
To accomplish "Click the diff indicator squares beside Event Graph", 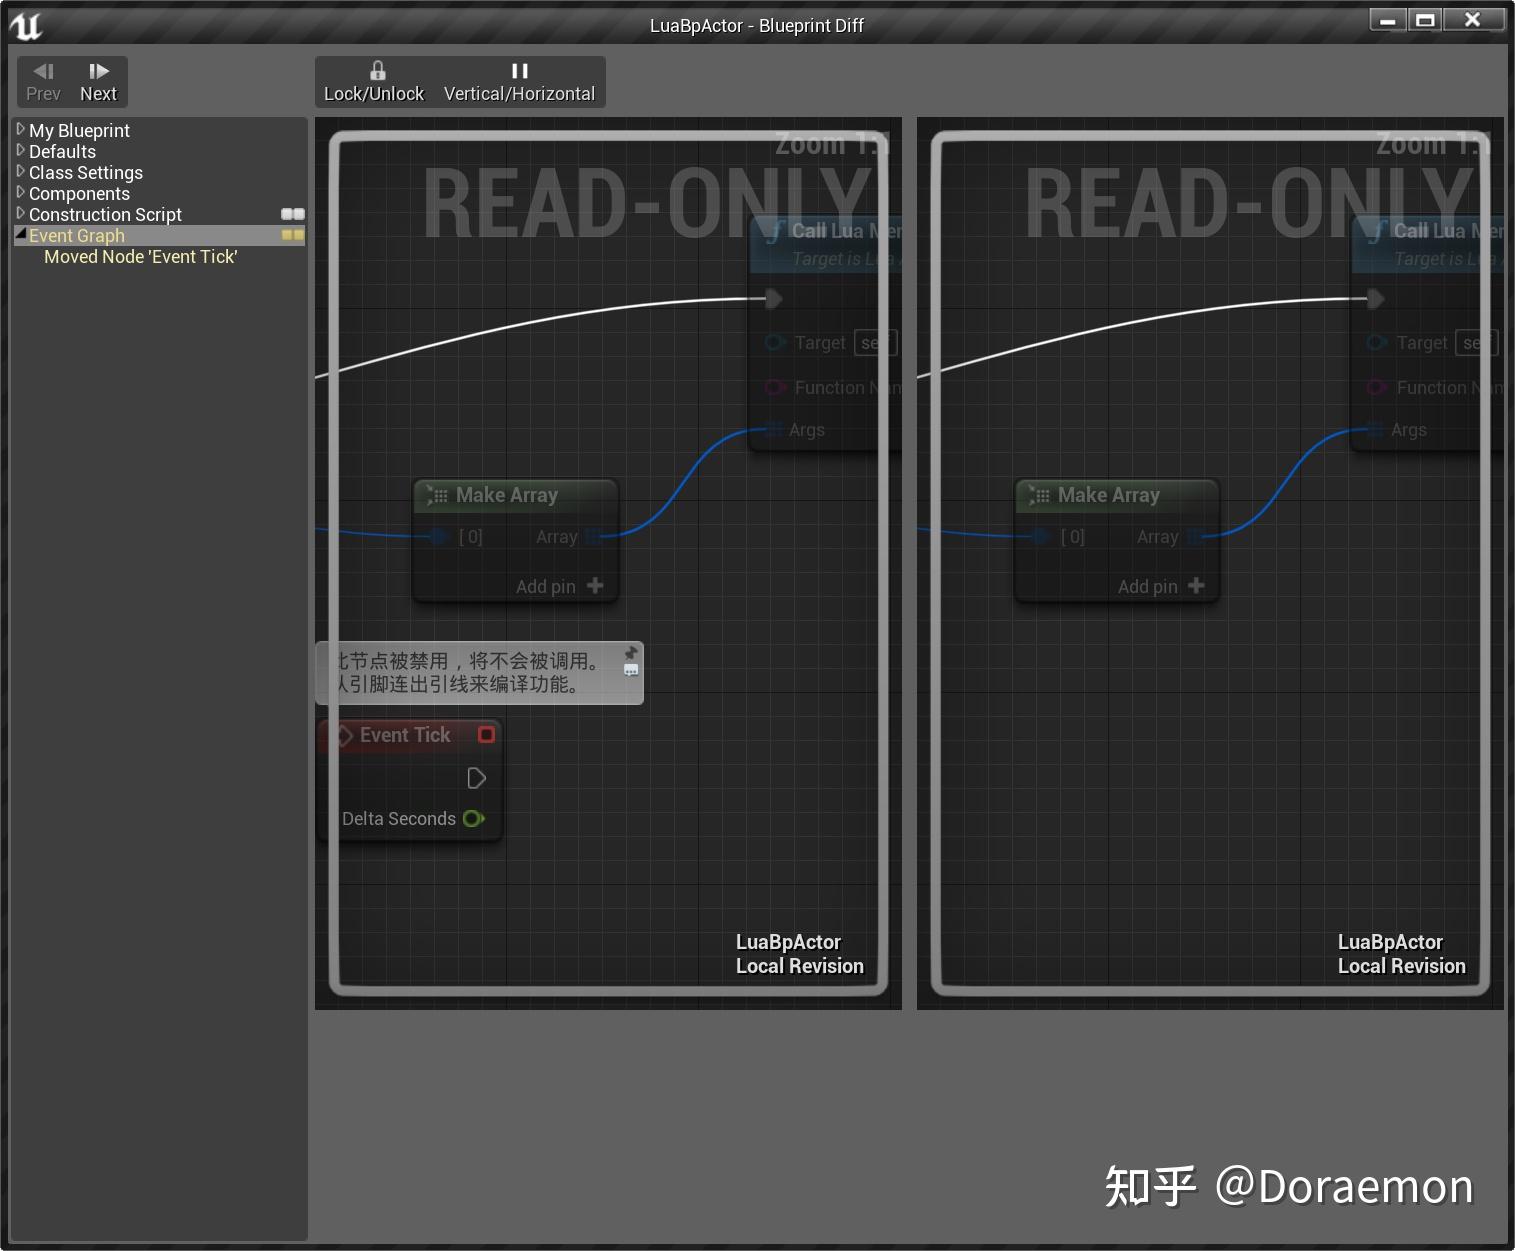I will [291, 235].
